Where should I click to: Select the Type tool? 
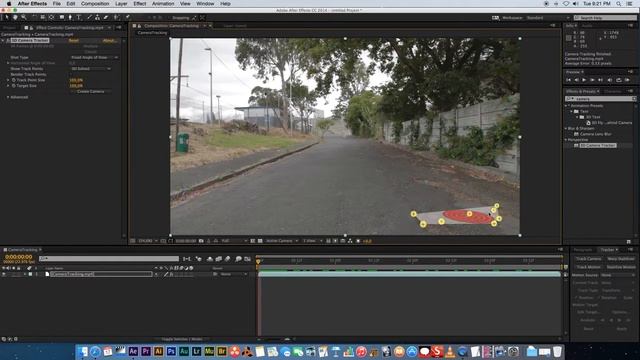pos(79,18)
